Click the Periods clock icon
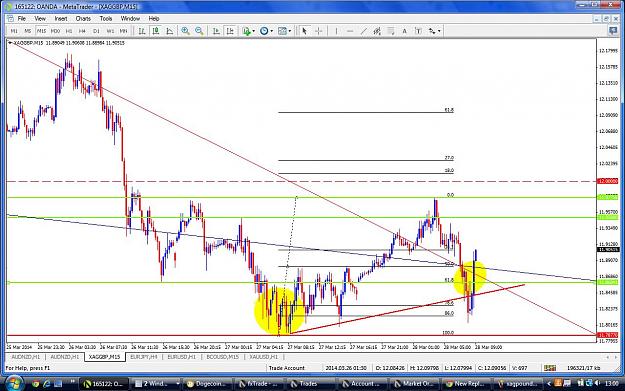The width and height of the screenshot is (625, 391). point(264,31)
